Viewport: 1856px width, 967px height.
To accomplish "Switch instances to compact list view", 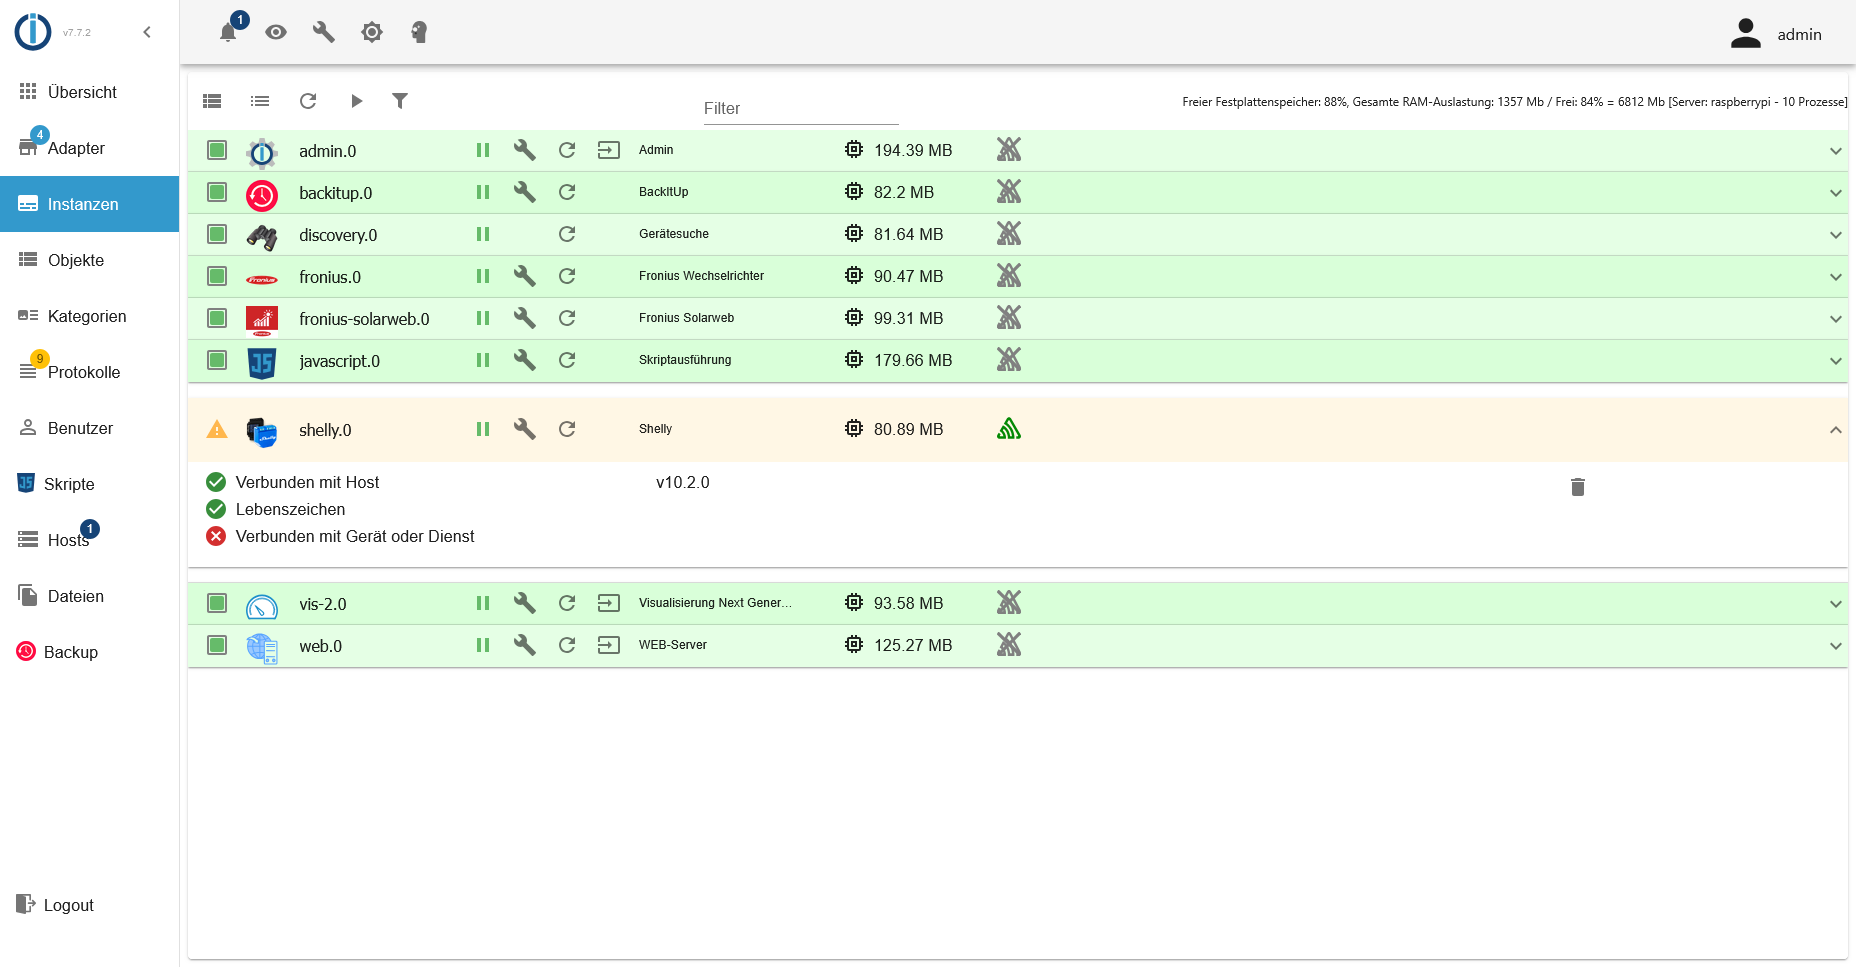I will point(260,101).
